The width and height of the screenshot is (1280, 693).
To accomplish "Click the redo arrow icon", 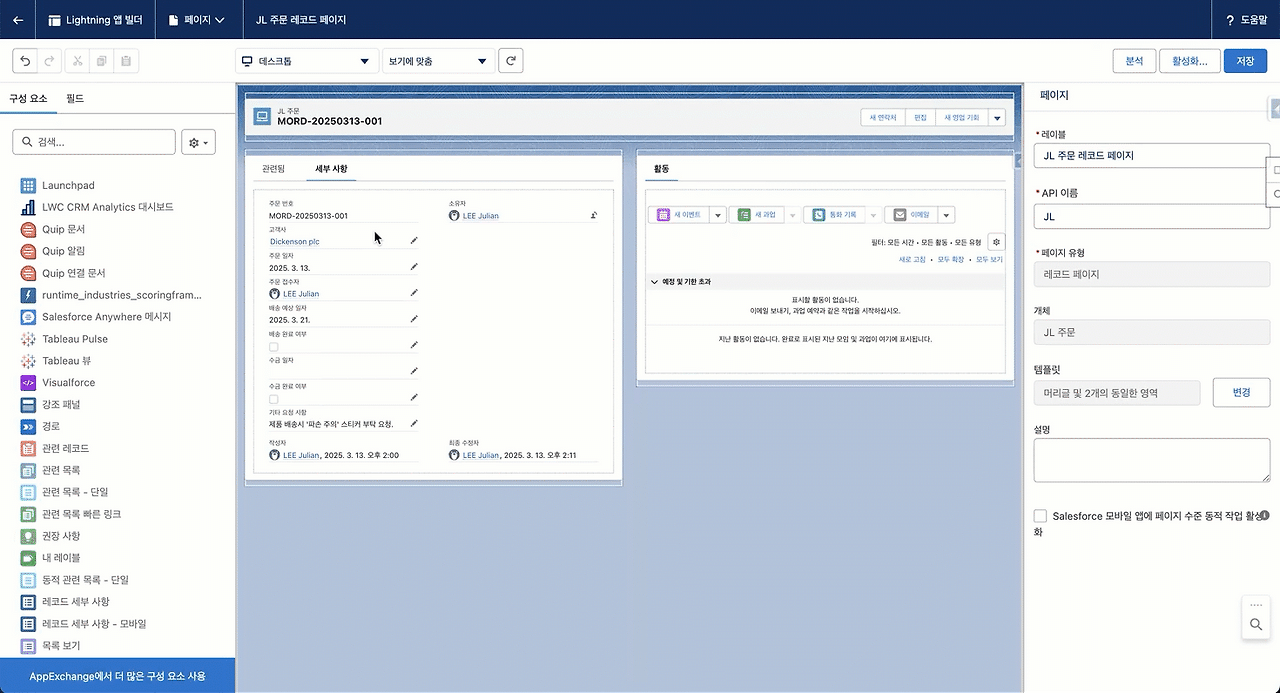I will pyautogui.click(x=49, y=61).
